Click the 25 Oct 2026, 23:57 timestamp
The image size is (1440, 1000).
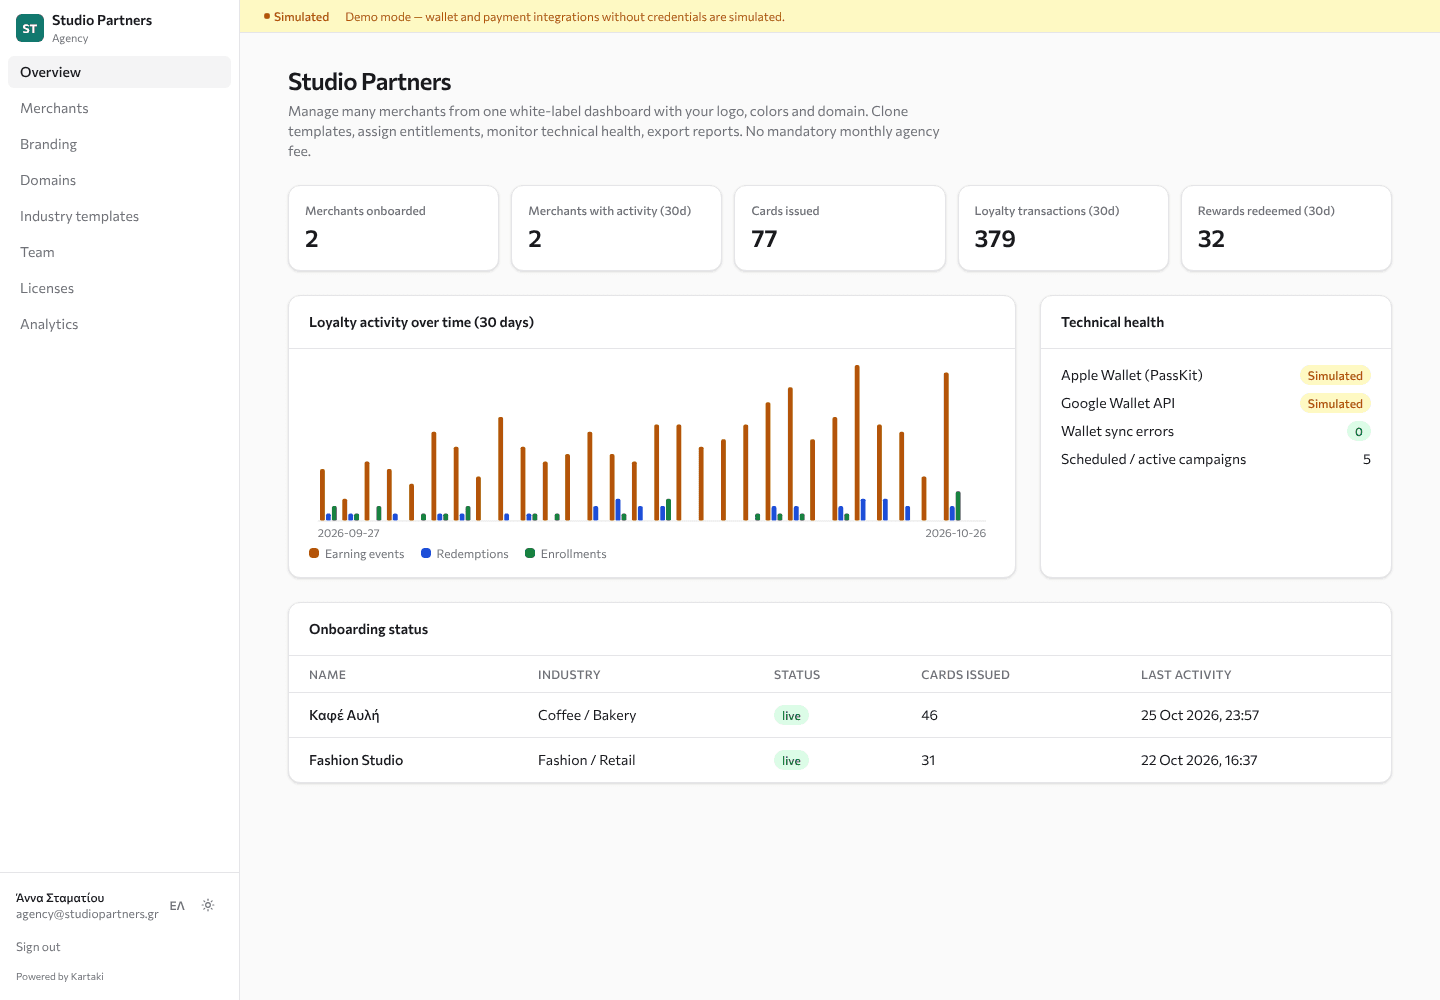click(1200, 715)
